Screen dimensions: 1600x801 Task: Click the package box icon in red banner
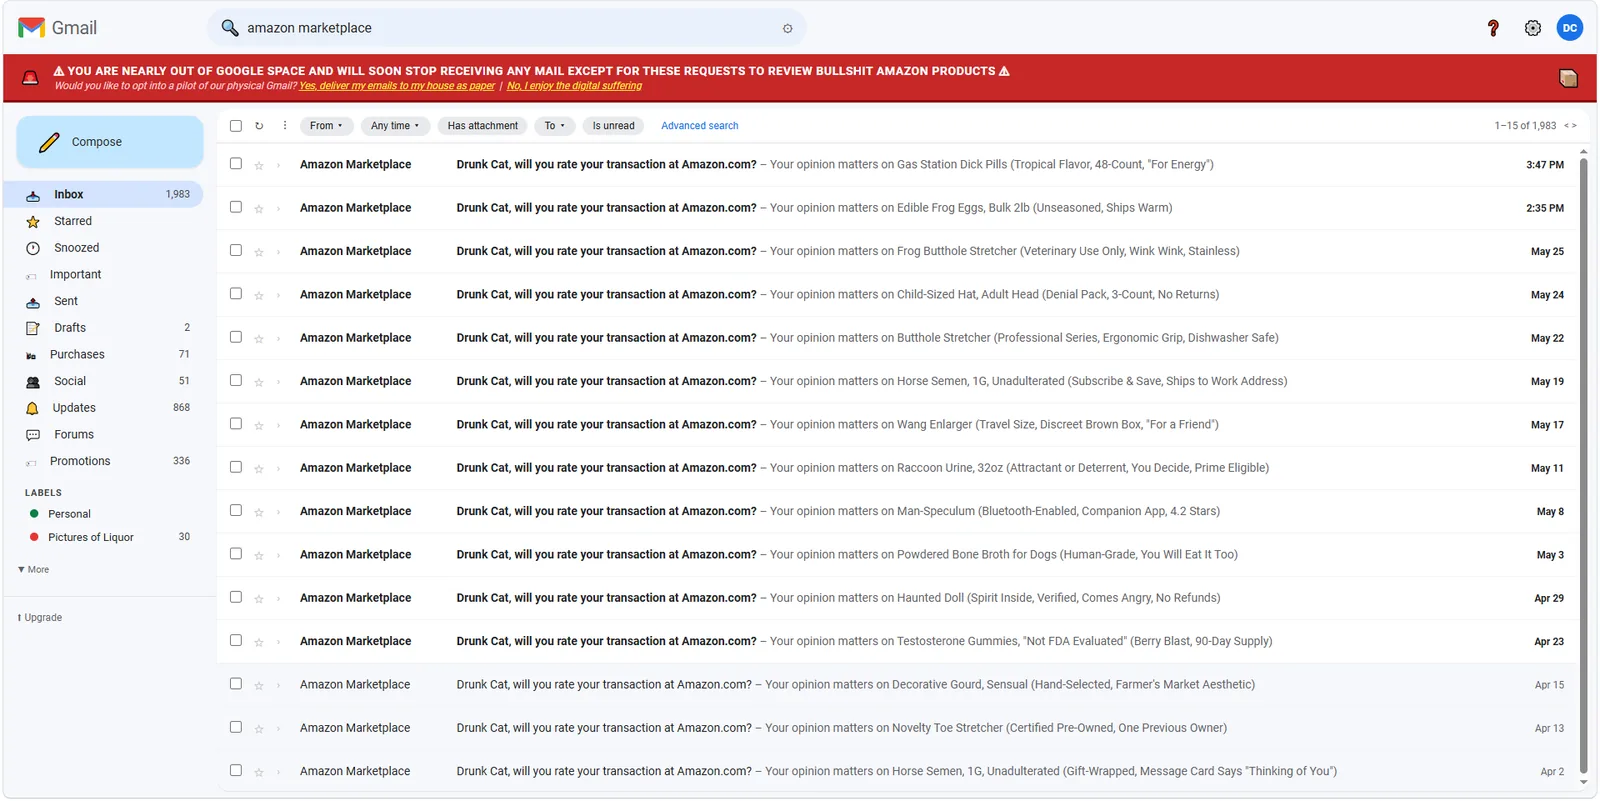tap(1568, 78)
